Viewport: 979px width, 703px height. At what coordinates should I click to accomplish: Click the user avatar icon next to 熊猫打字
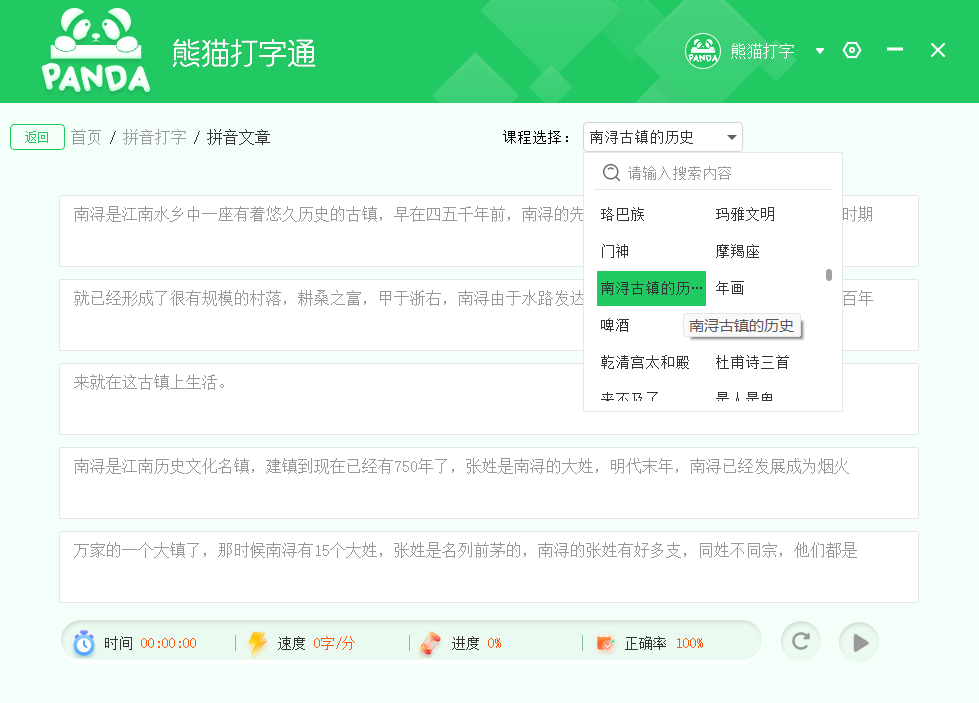coord(702,51)
